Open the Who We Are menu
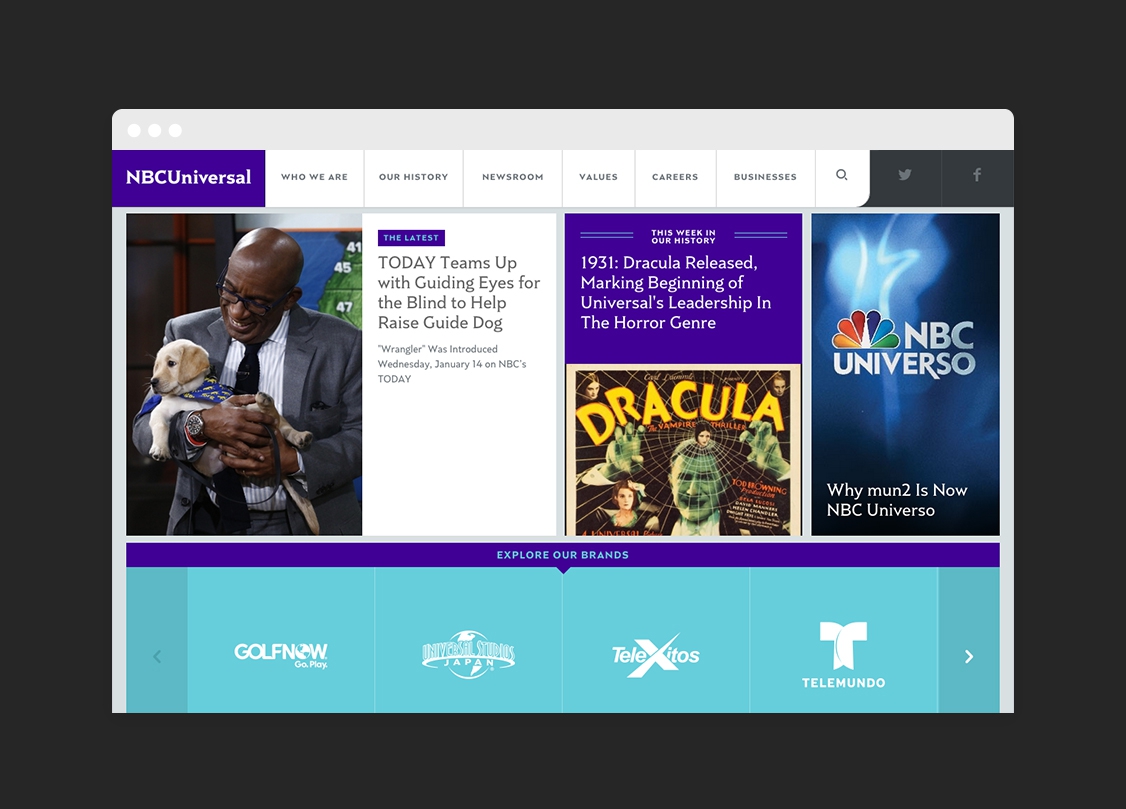The image size is (1126, 809). click(314, 177)
